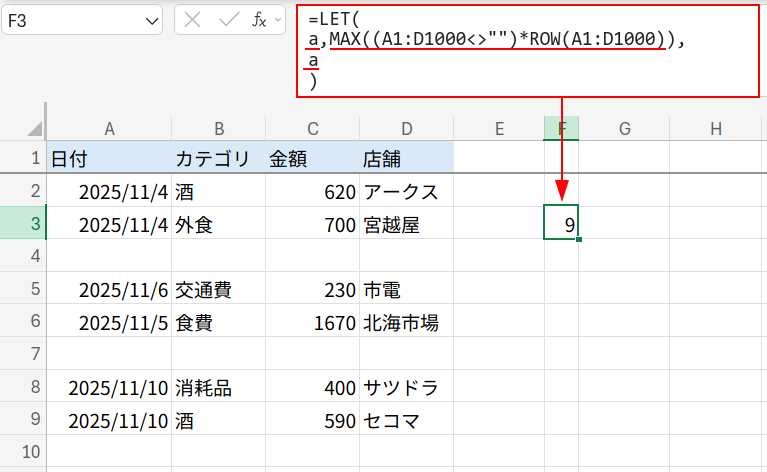
Task: Open the Insert Function fx icon
Action: click(x=259, y=20)
